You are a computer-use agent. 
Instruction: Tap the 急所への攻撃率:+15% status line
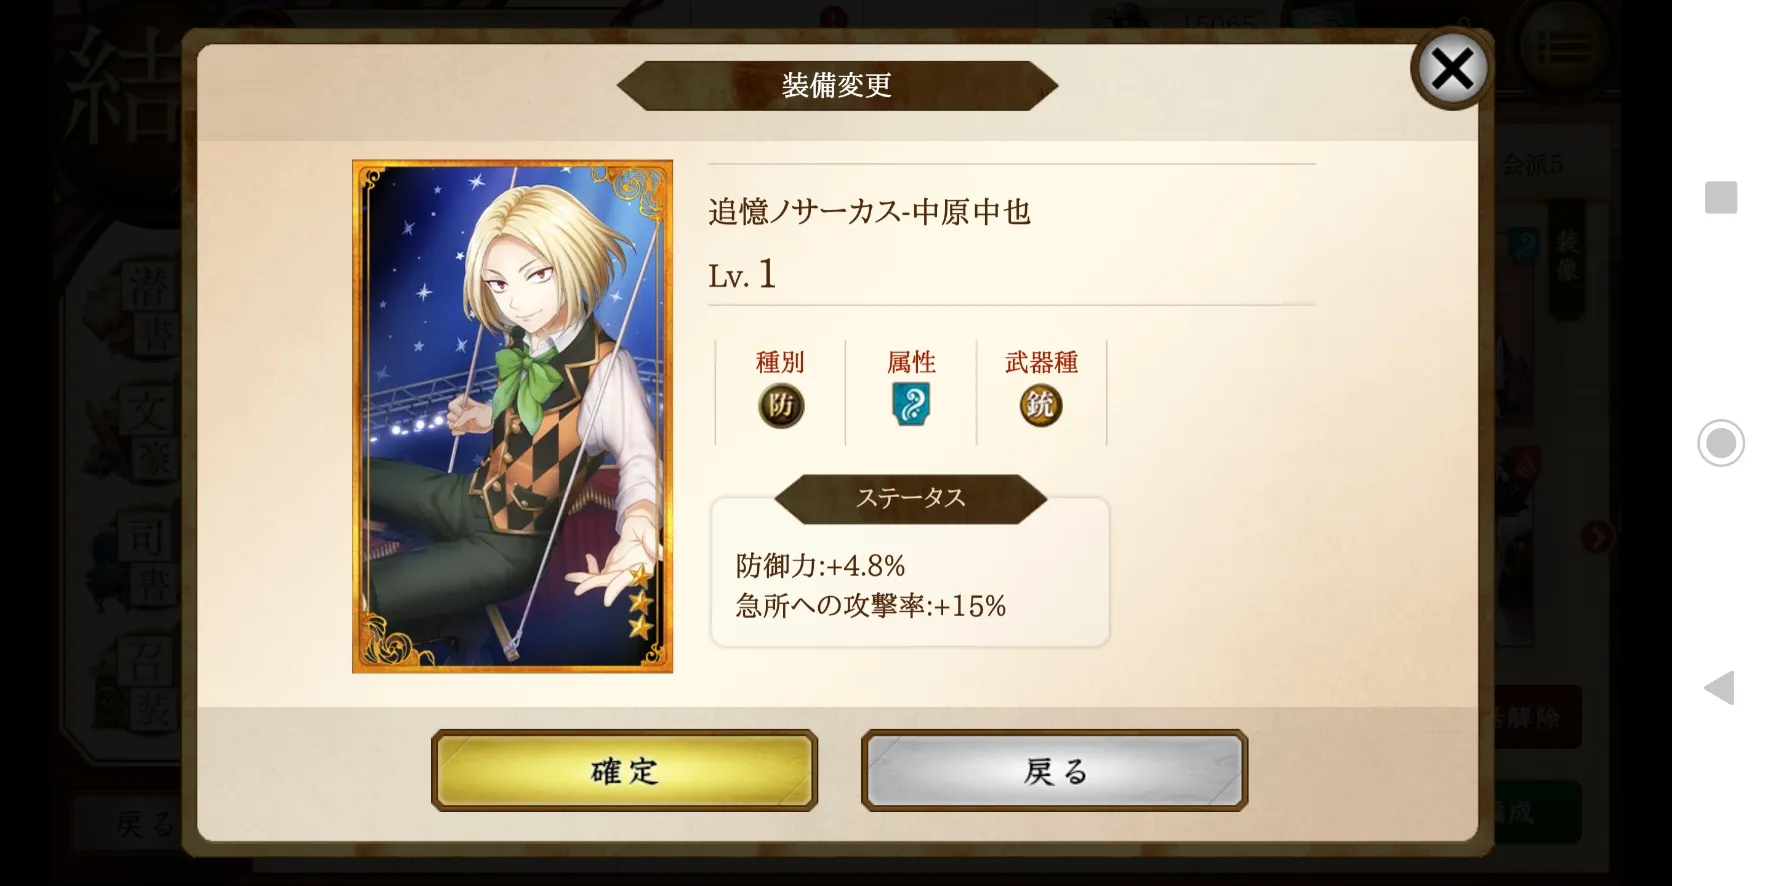870,606
